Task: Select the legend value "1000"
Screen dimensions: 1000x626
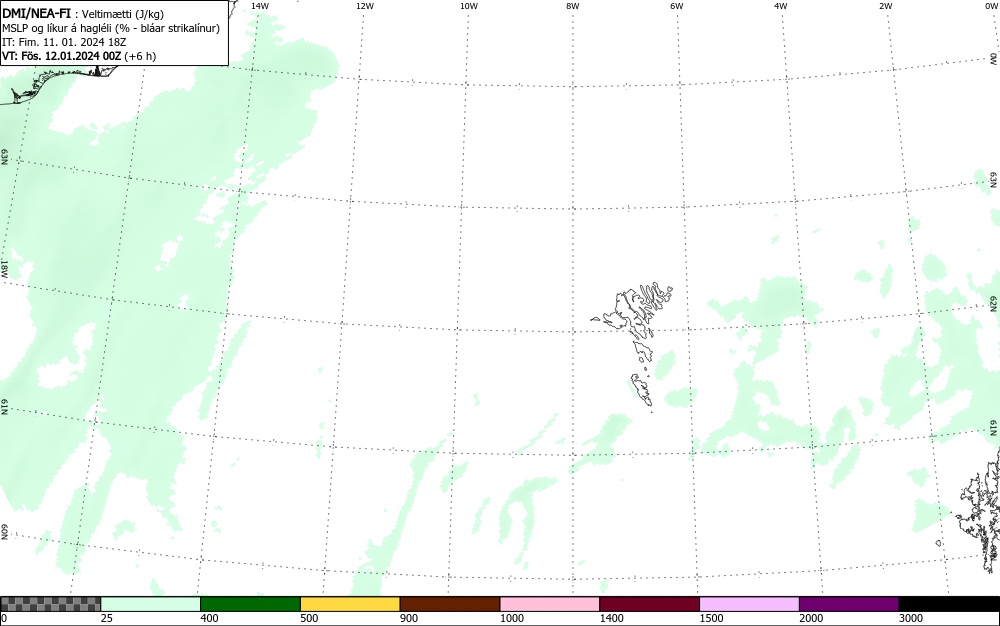Action: (x=511, y=618)
